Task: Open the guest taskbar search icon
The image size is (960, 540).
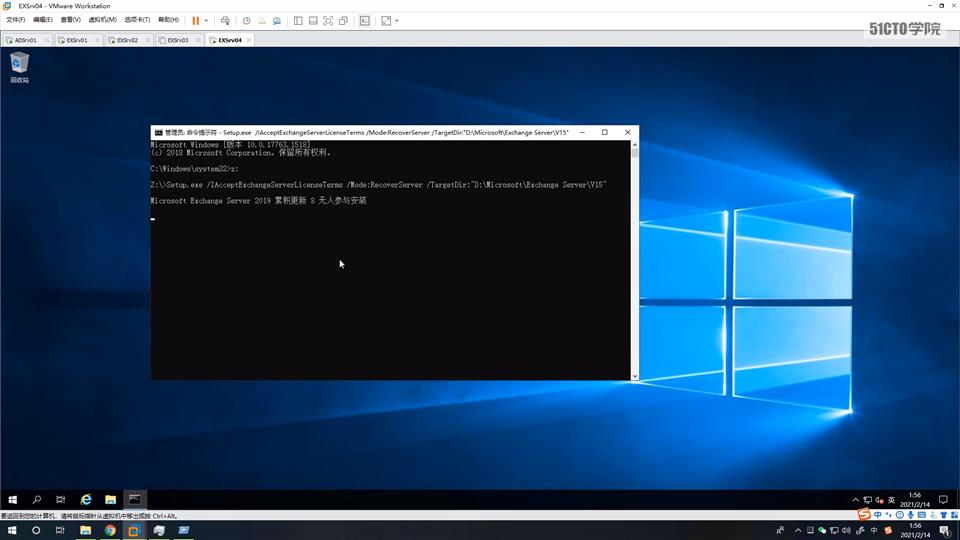Action: [x=37, y=500]
